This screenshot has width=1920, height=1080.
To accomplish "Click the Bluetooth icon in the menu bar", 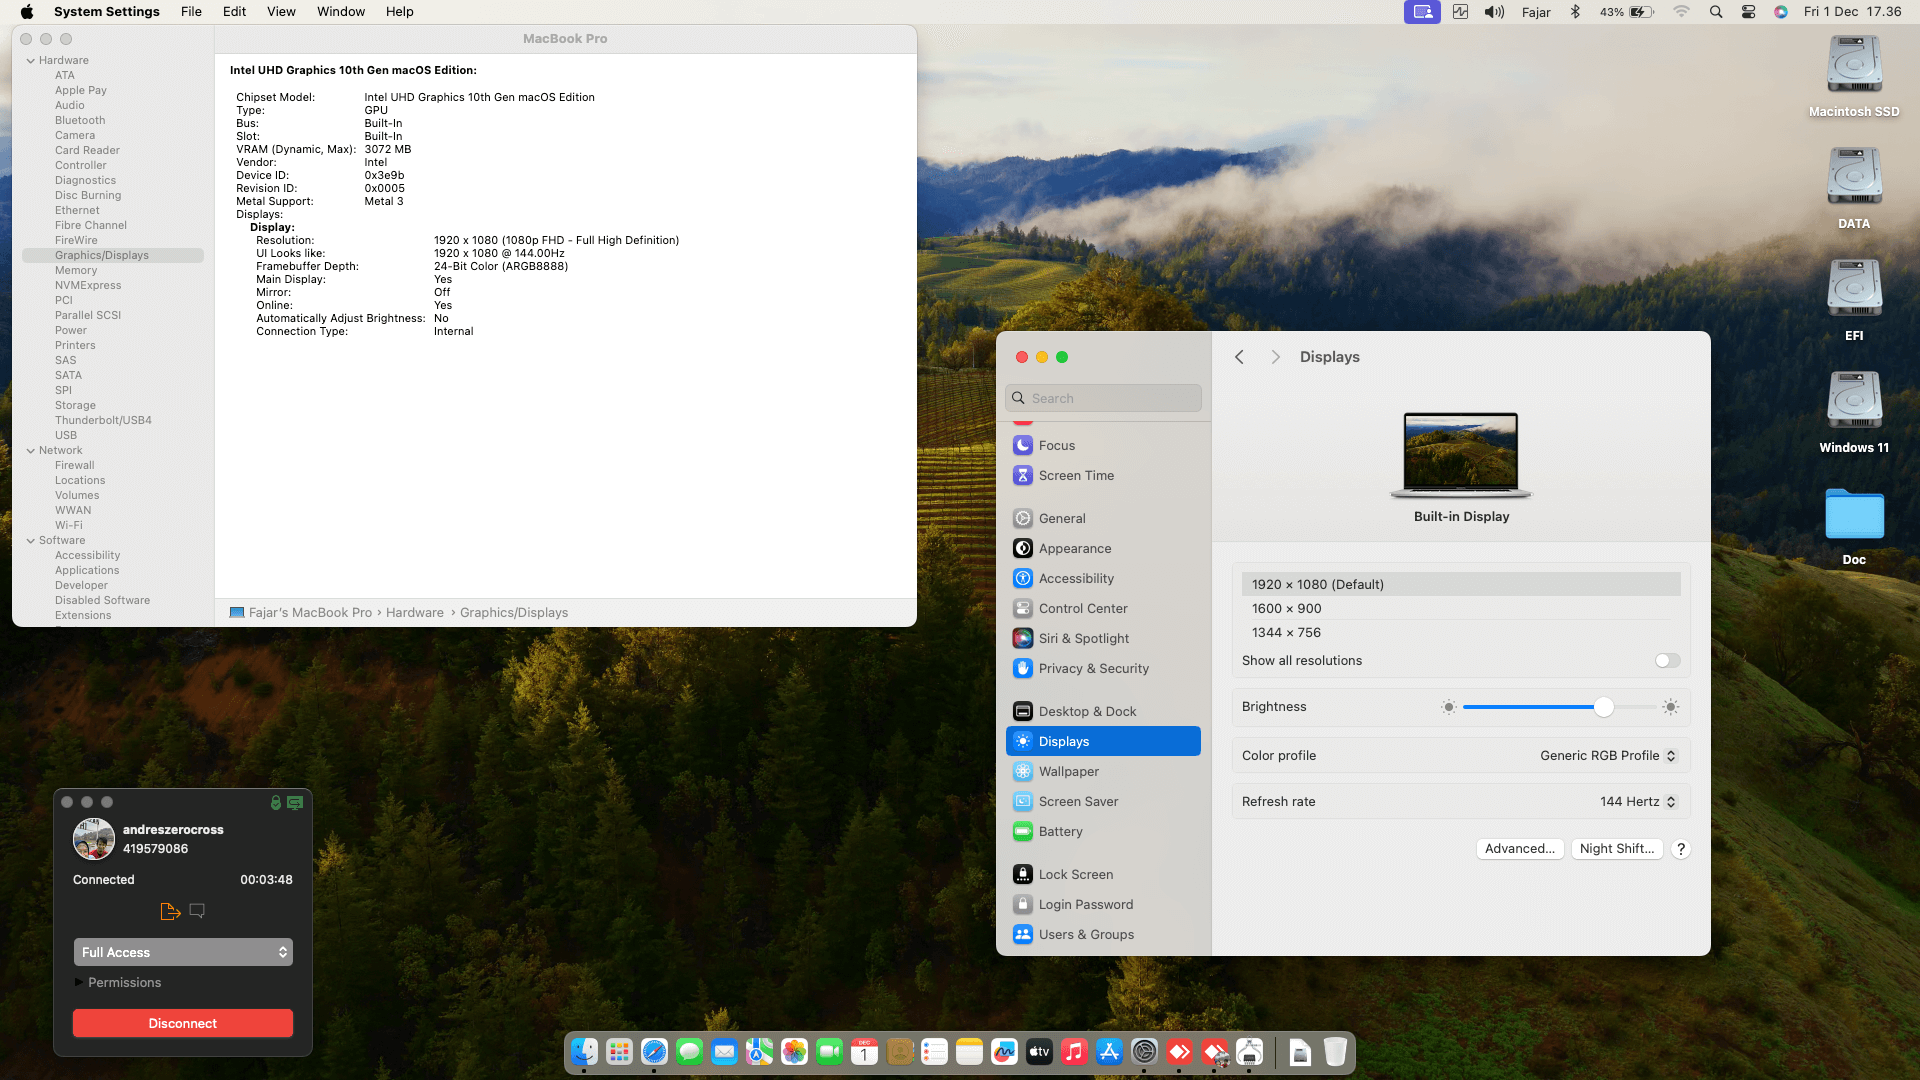I will (x=1575, y=12).
